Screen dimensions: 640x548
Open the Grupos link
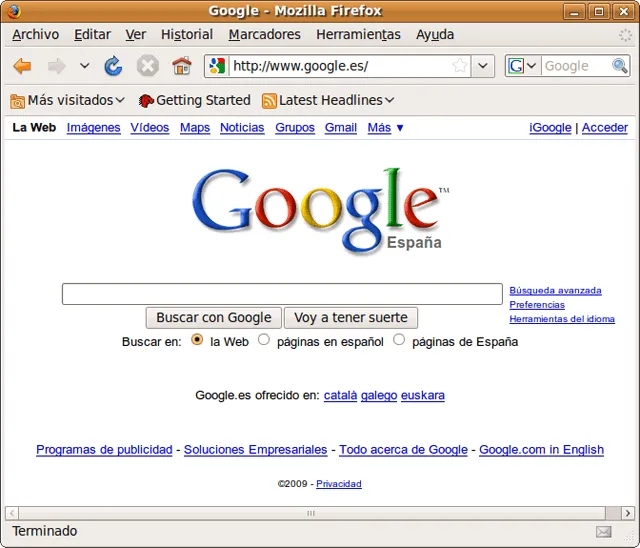point(295,128)
